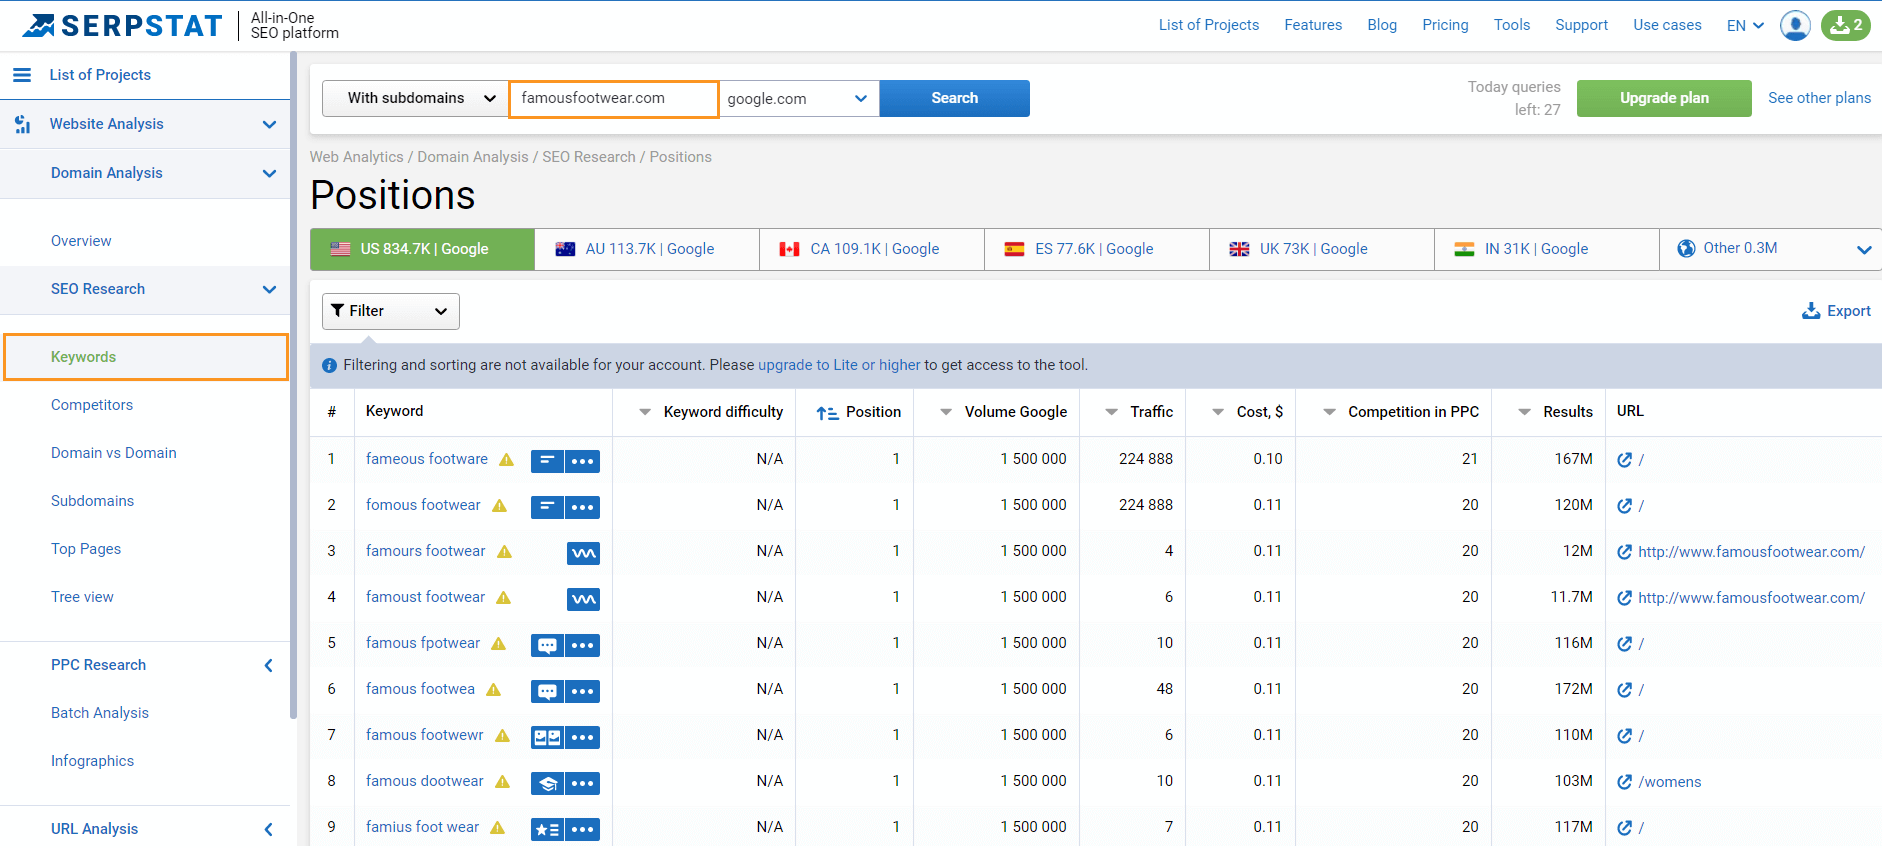1882x848 pixels.
Task: Click the graduation cap icon for famous dootwear
Action: [x=547, y=783]
